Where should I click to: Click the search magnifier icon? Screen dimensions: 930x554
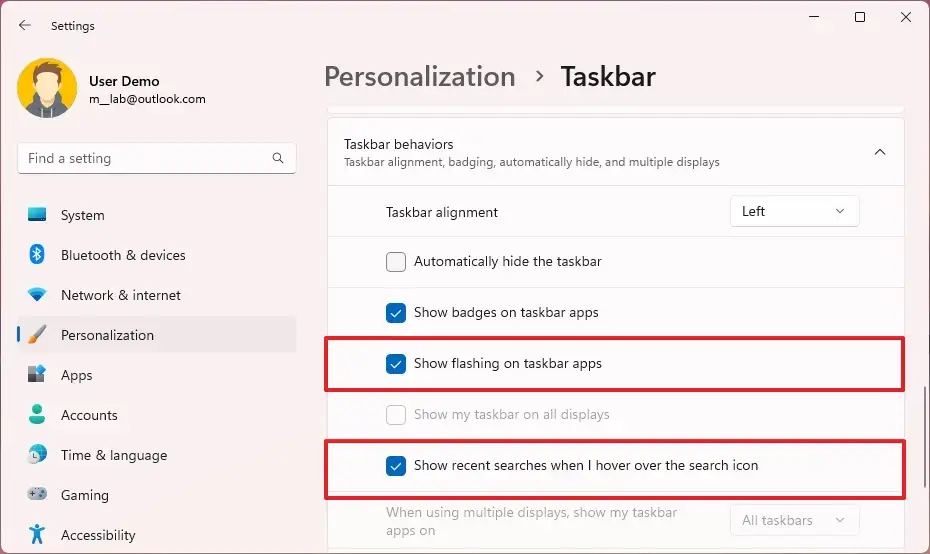click(x=278, y=158)
